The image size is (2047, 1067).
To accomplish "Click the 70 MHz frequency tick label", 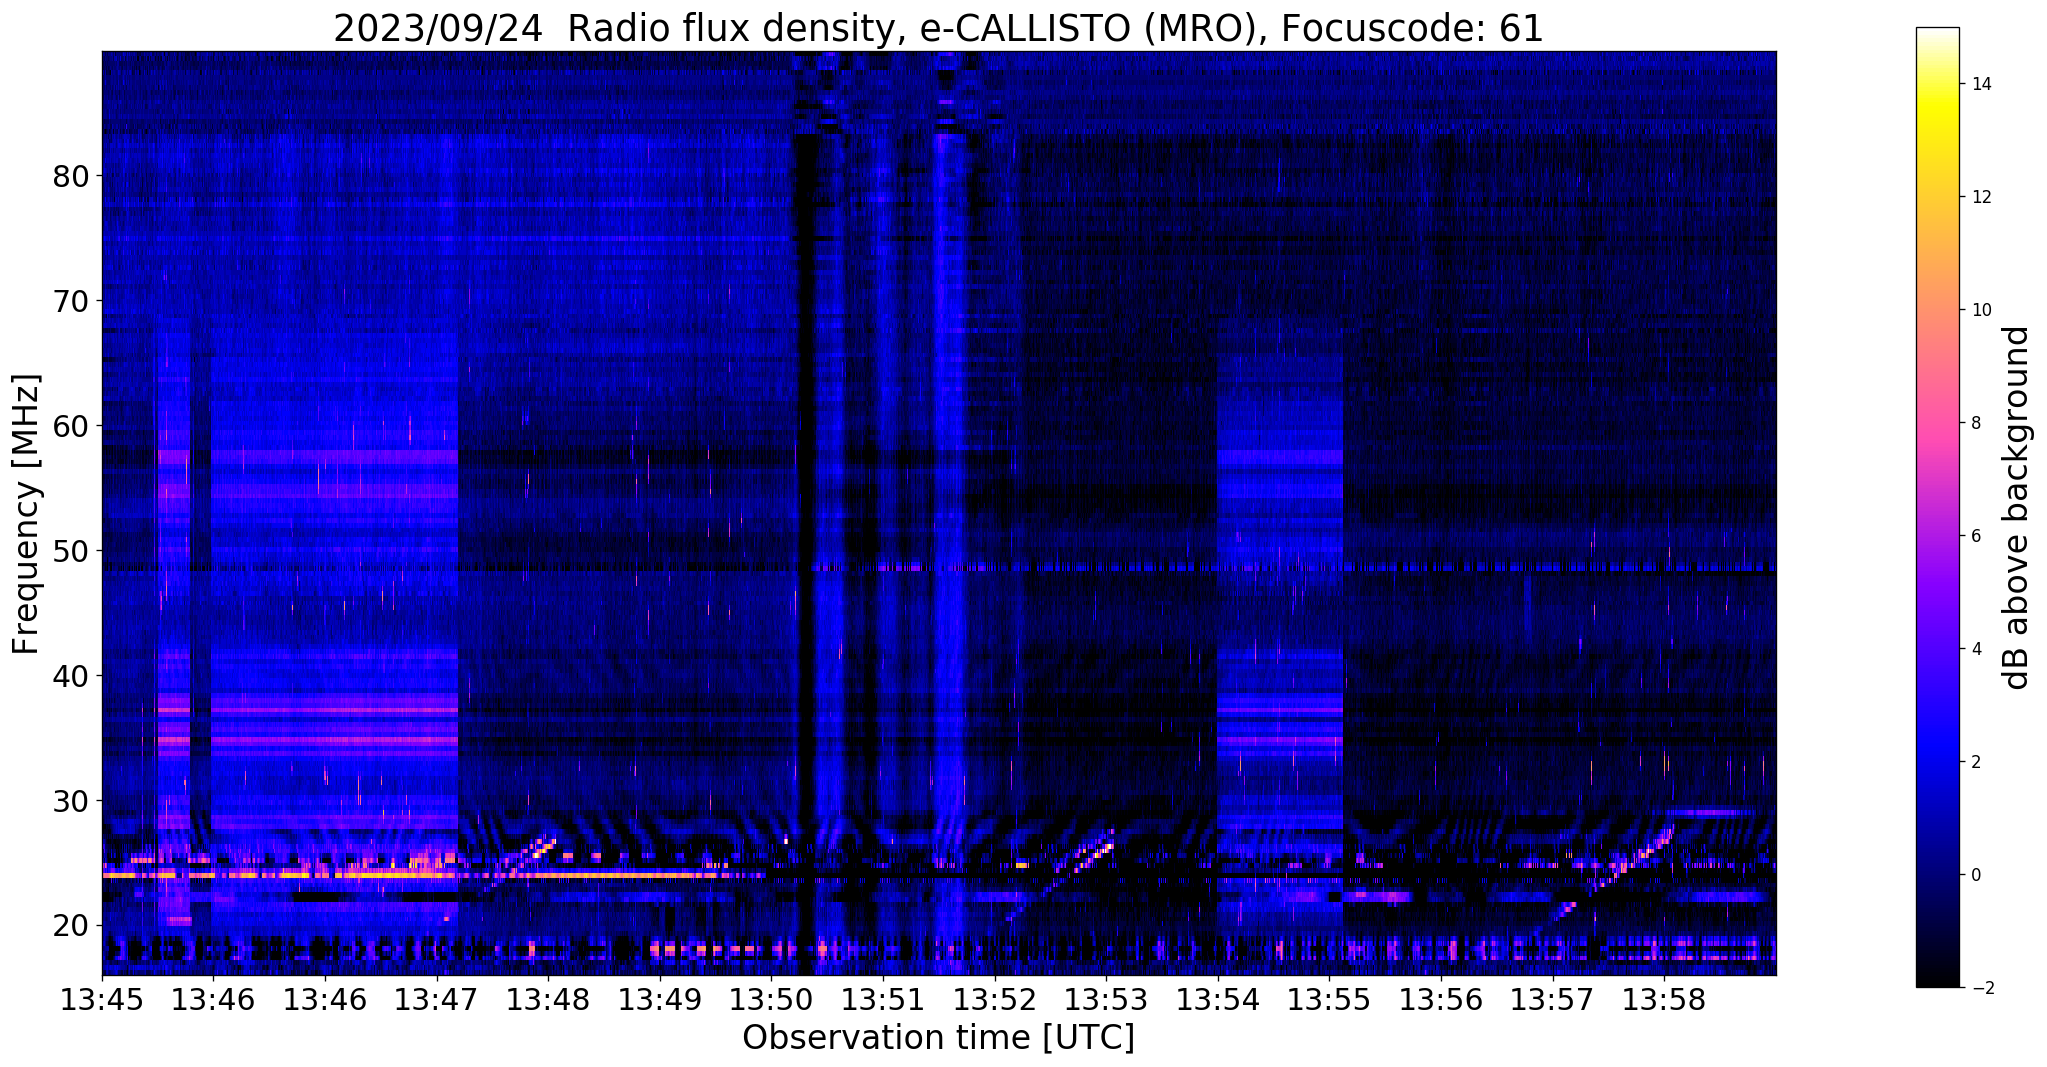I will pos(70,301).
